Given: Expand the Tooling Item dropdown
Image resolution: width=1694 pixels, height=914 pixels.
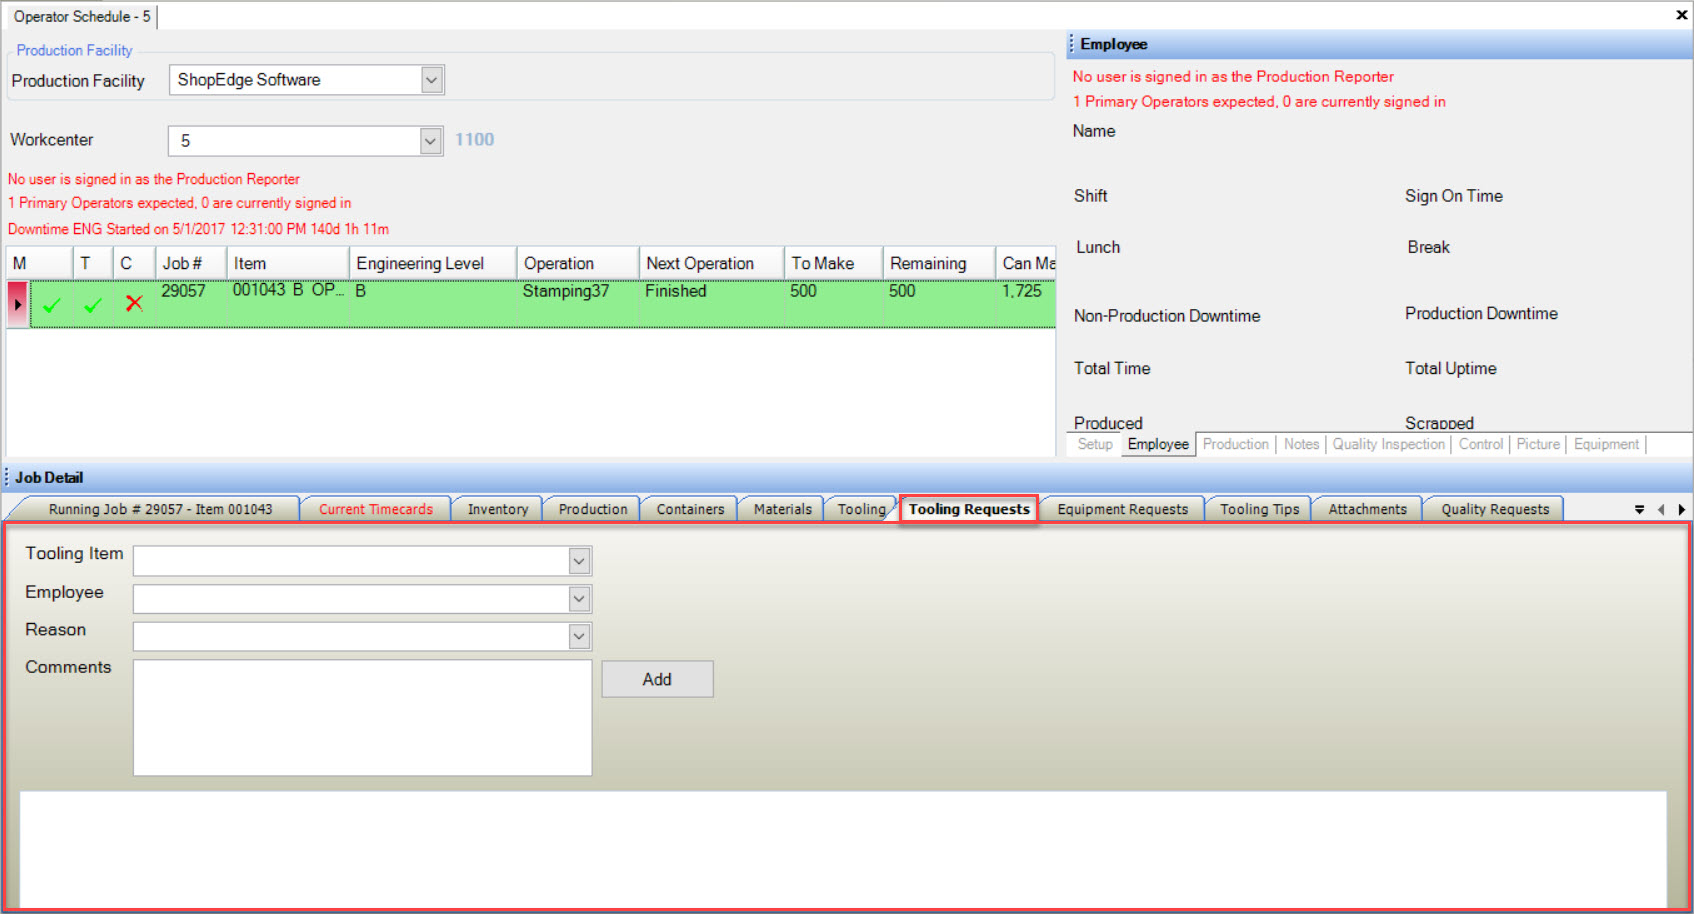Looking at the screenshot, I should [579, 561].
